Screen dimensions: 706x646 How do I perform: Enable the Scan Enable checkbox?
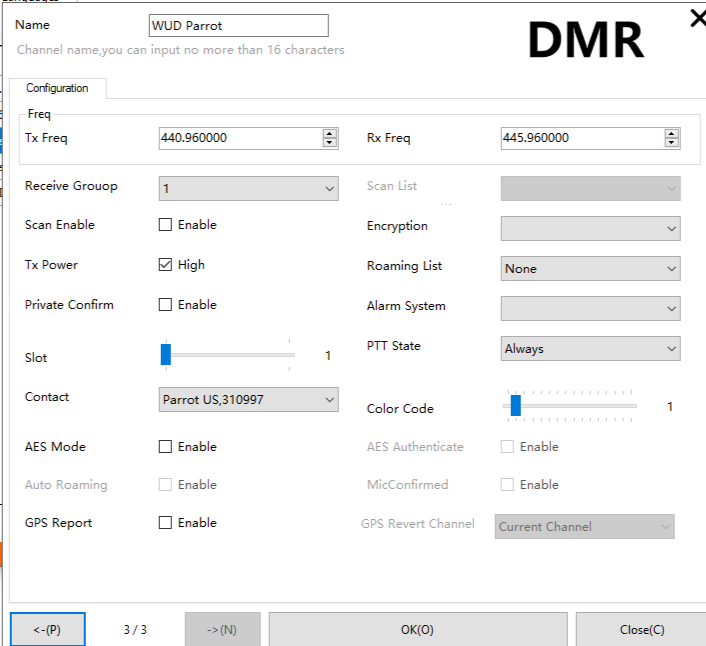point(166,225)
